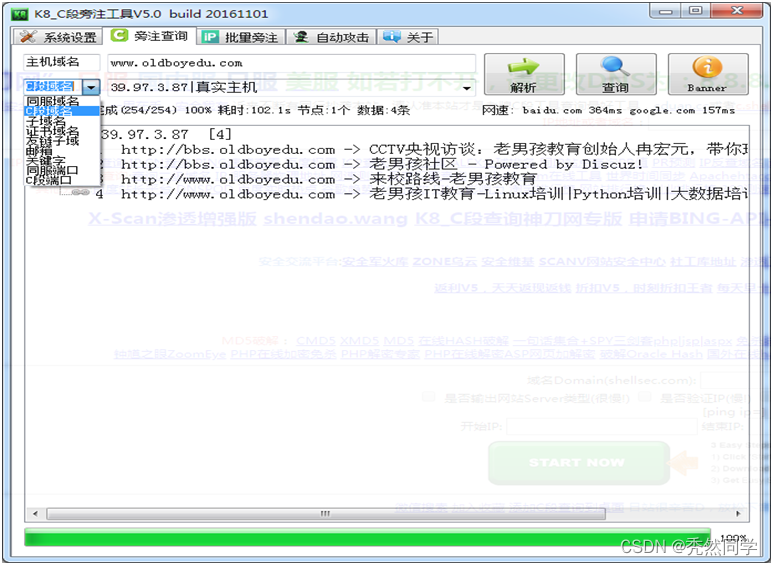Click the 网速 baidu.com 364ms status text
773x565 pixels.
(x=552, y=110)
